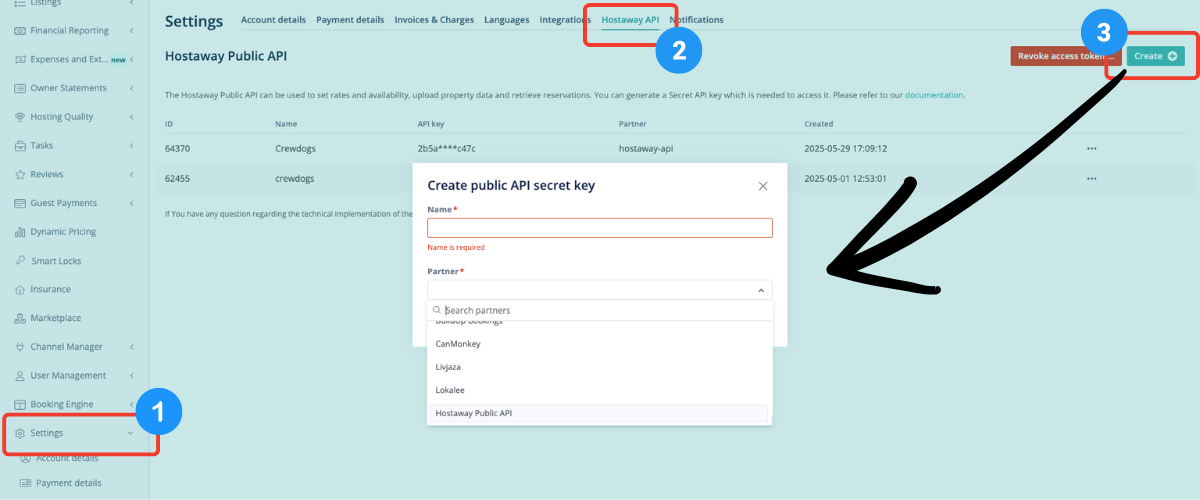The width and height of the screenshot is (1200, 500).
Task: Click created date 2025-05-29 17:09:12
Action: pyautogui.click(x=846, y=149)
